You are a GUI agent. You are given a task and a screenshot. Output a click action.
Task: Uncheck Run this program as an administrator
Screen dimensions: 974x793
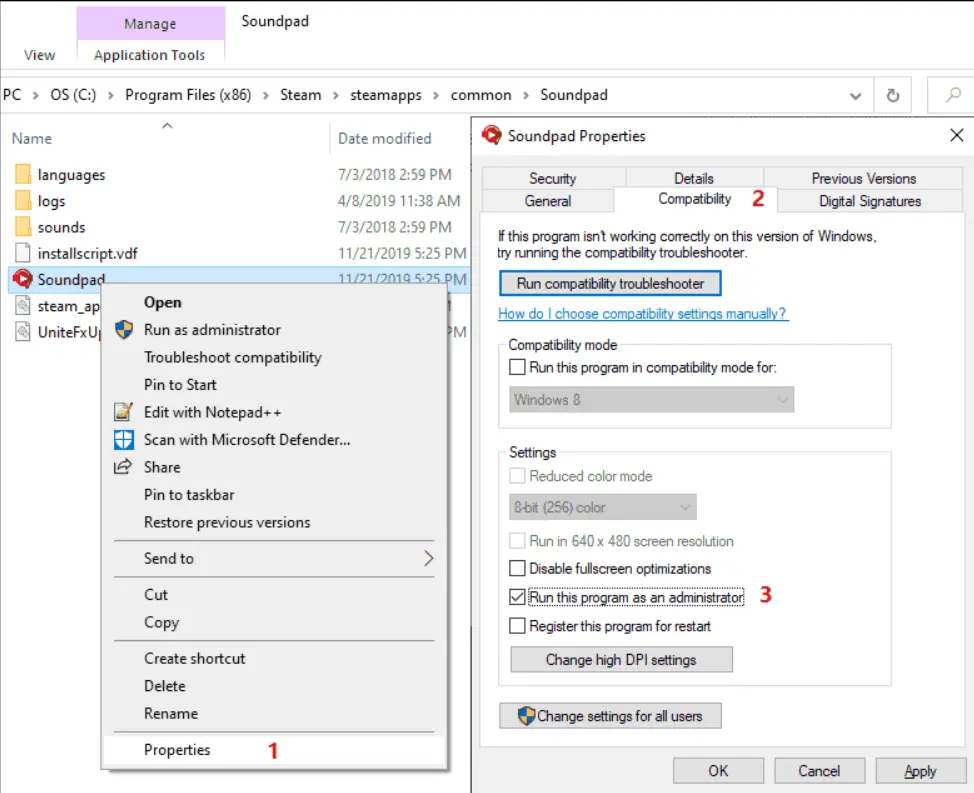click(517, 597)
